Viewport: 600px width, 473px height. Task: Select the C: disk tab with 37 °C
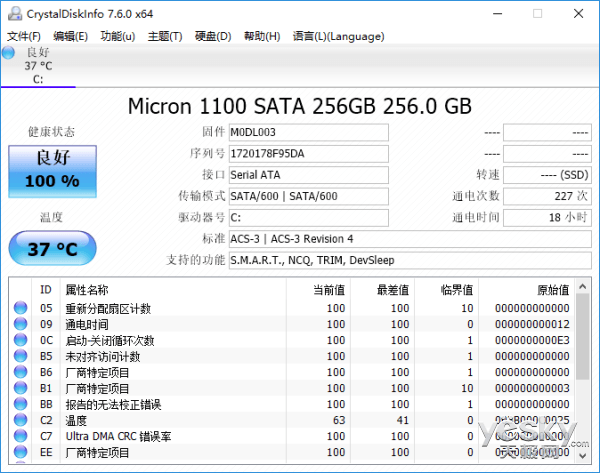point(38,66)
